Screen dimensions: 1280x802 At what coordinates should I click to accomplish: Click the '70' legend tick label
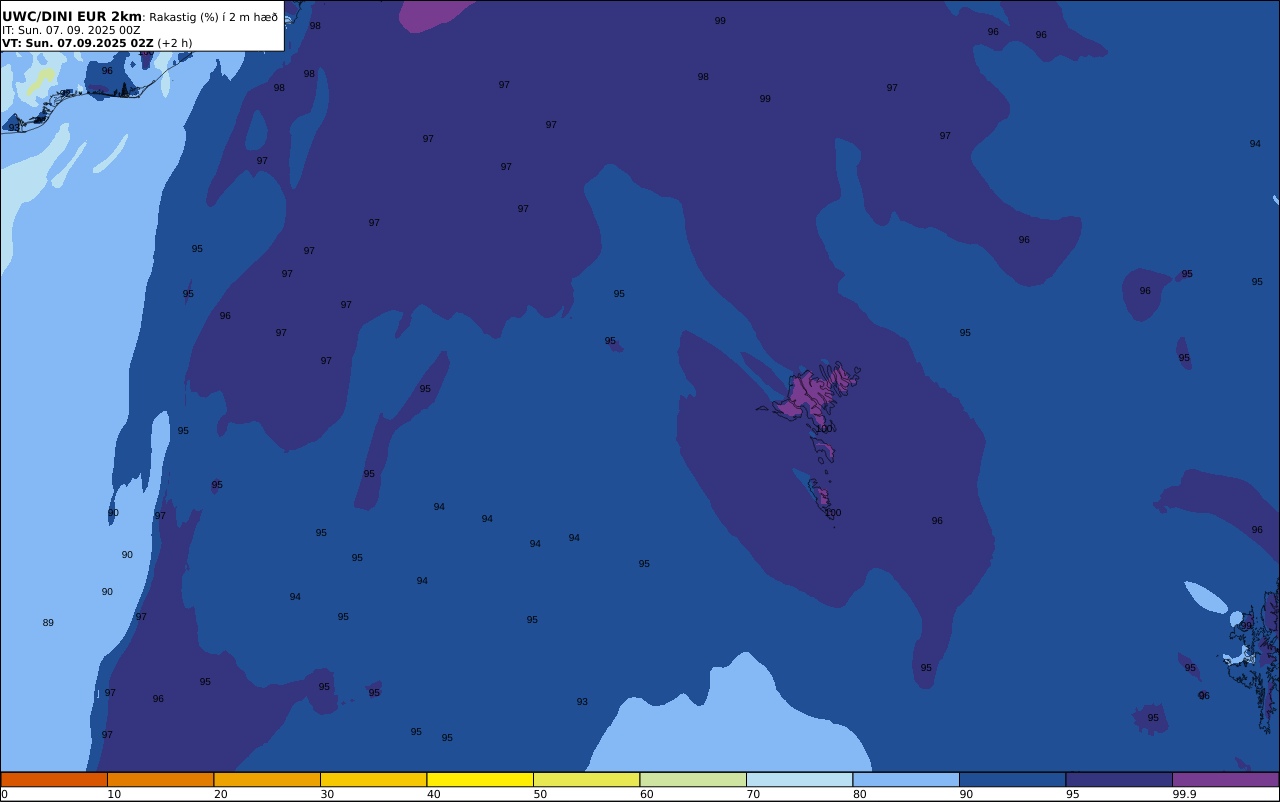(753, 794)
